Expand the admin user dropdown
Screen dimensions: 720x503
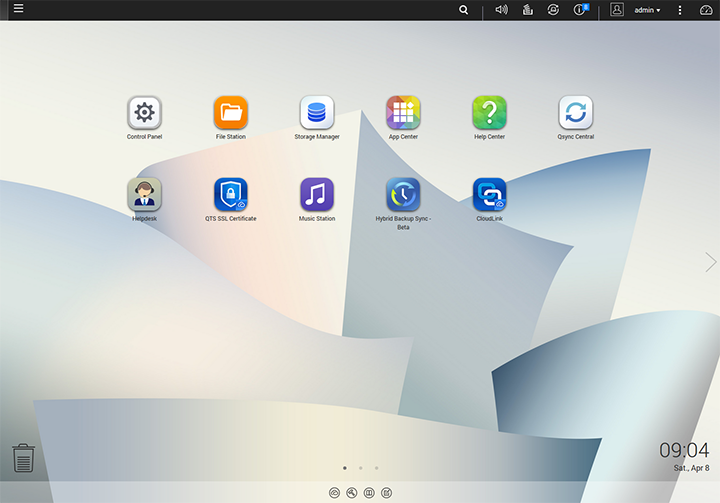647,10
